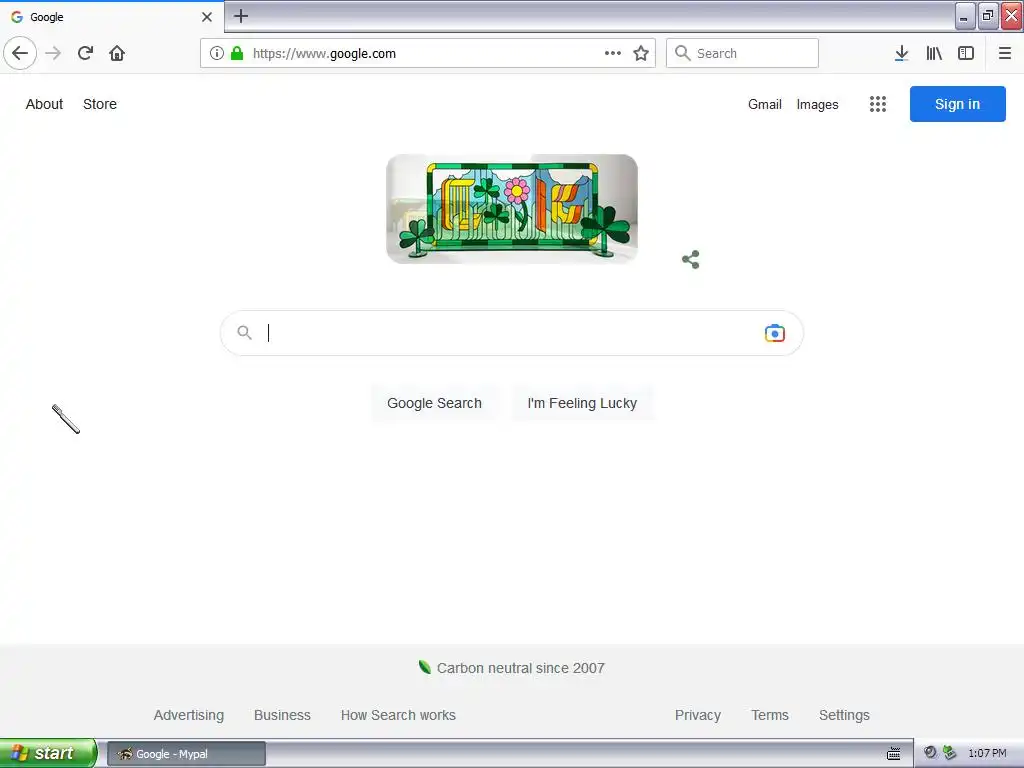
Task: Open the downloads arrow icon
Action: click(901, 54)
